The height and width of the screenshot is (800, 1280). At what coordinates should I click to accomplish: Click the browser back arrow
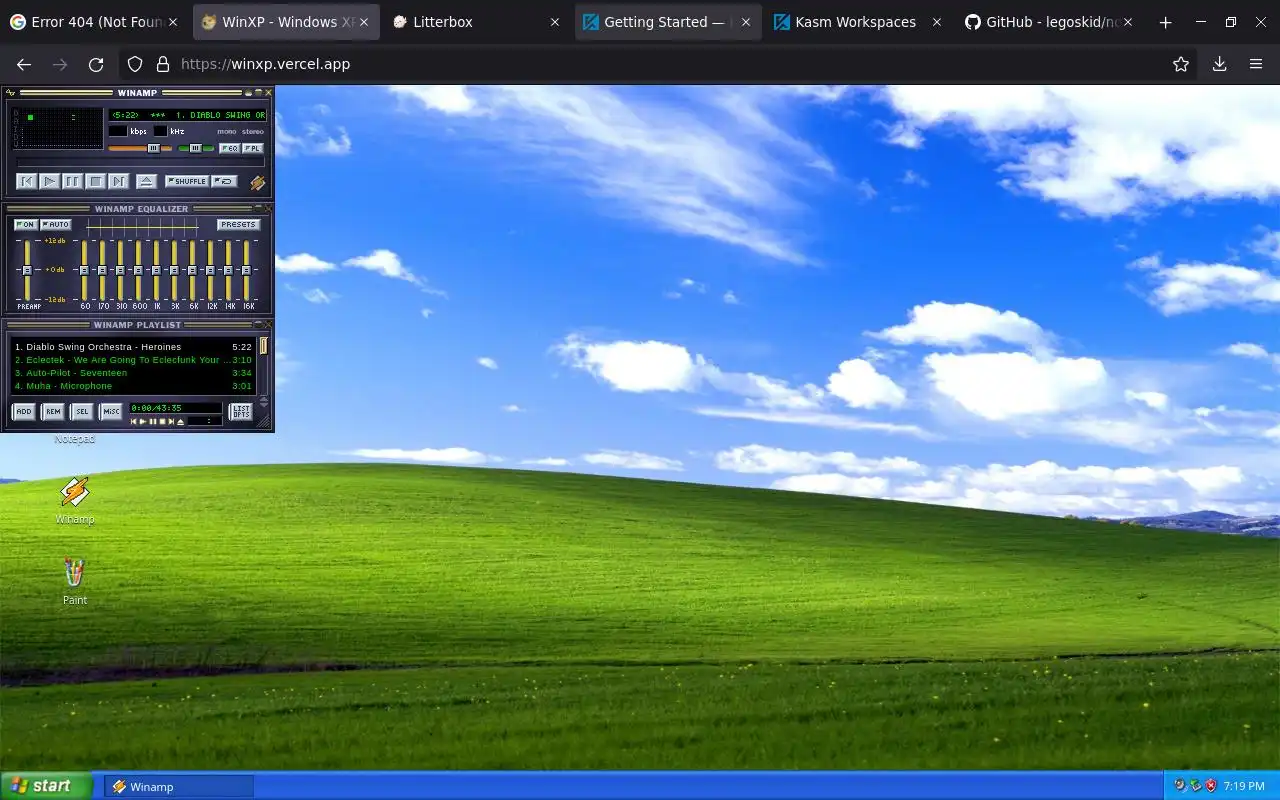(24, 64)
